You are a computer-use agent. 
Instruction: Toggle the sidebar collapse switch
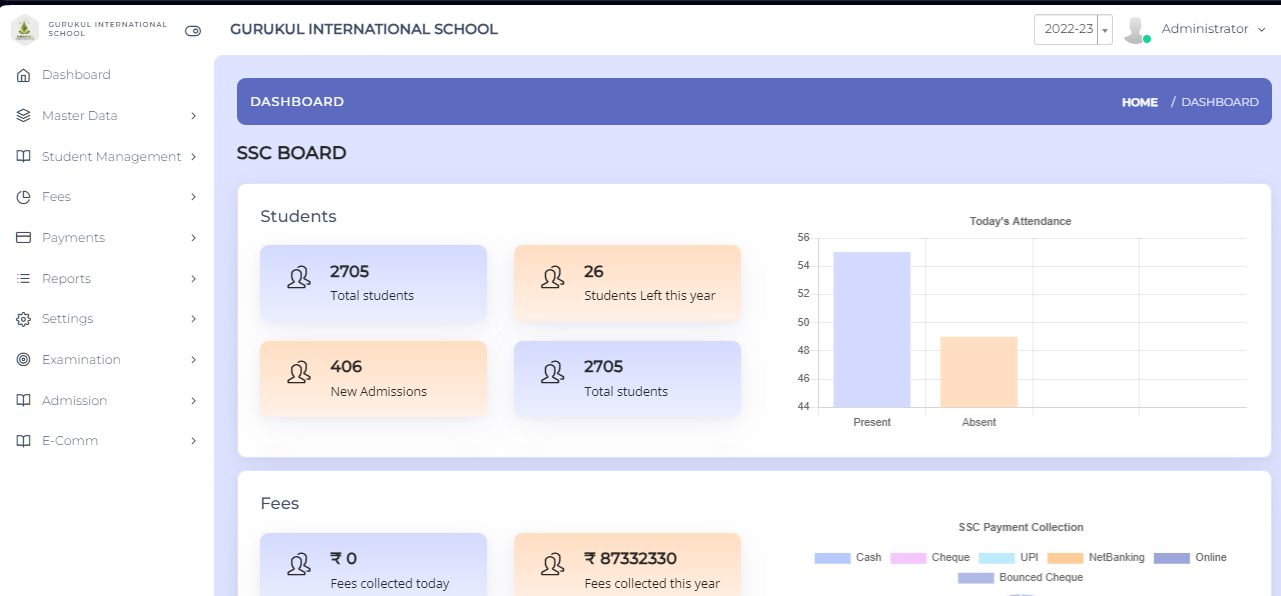point(193,31)
